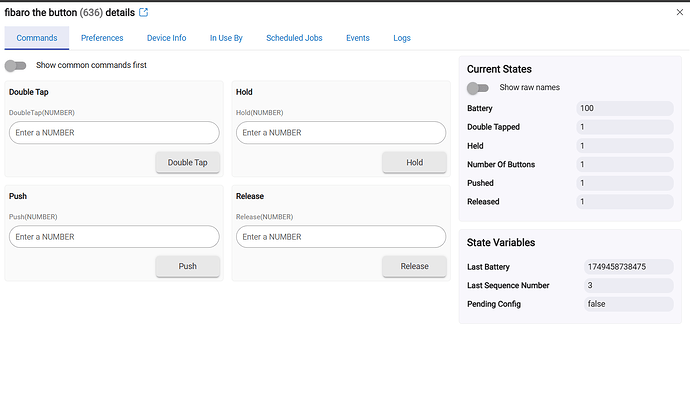
Task: Enable Show raw names toggle
Action: (x=478, y=88)
